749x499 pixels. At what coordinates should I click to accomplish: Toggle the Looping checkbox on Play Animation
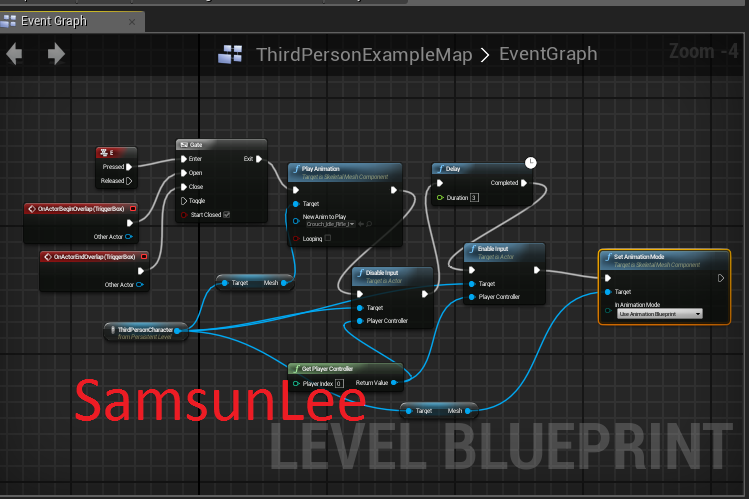[328, 238]
